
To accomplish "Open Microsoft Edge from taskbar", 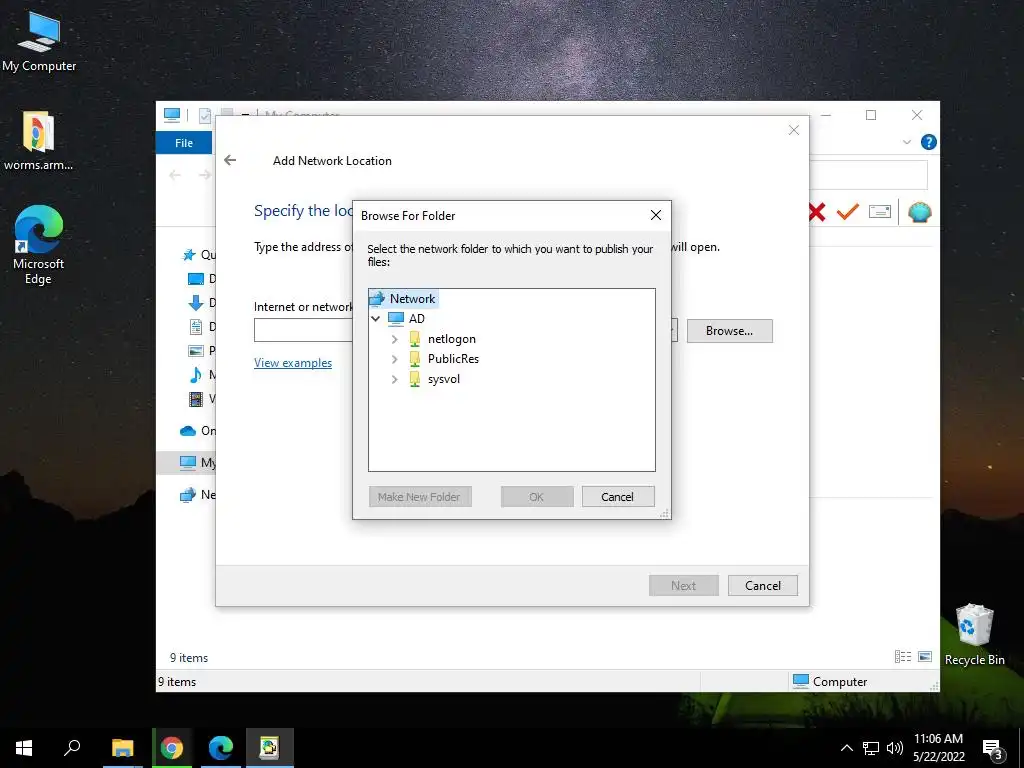I will tap(221, 748).
